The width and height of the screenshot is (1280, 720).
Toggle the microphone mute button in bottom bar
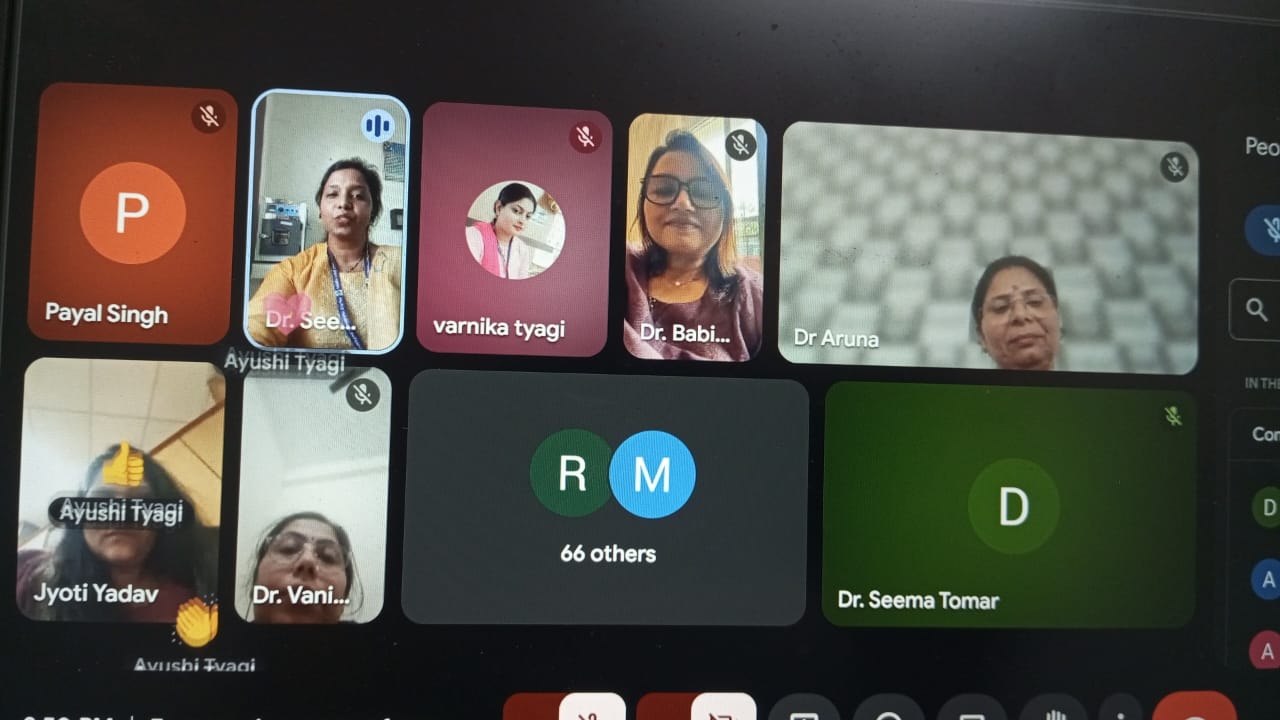point(592,708)
